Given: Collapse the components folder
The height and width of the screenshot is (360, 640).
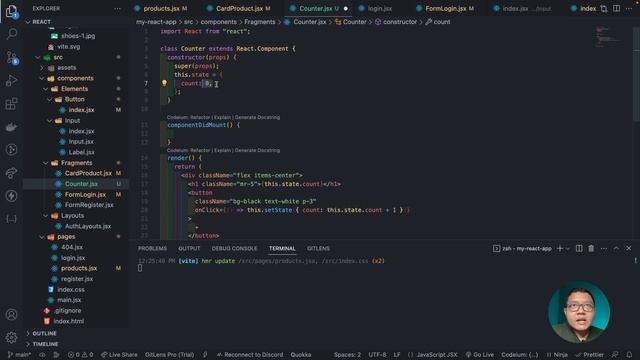Looking at the screenshot, I should point(42,78).
